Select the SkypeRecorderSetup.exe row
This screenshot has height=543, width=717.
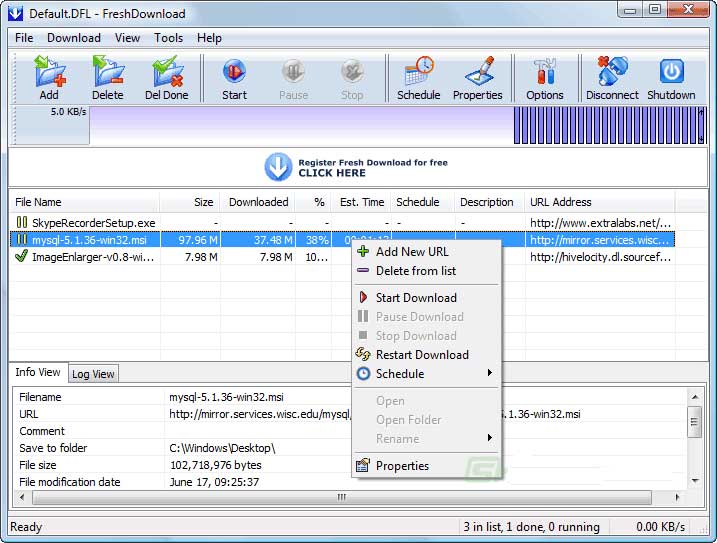(342, 223)
